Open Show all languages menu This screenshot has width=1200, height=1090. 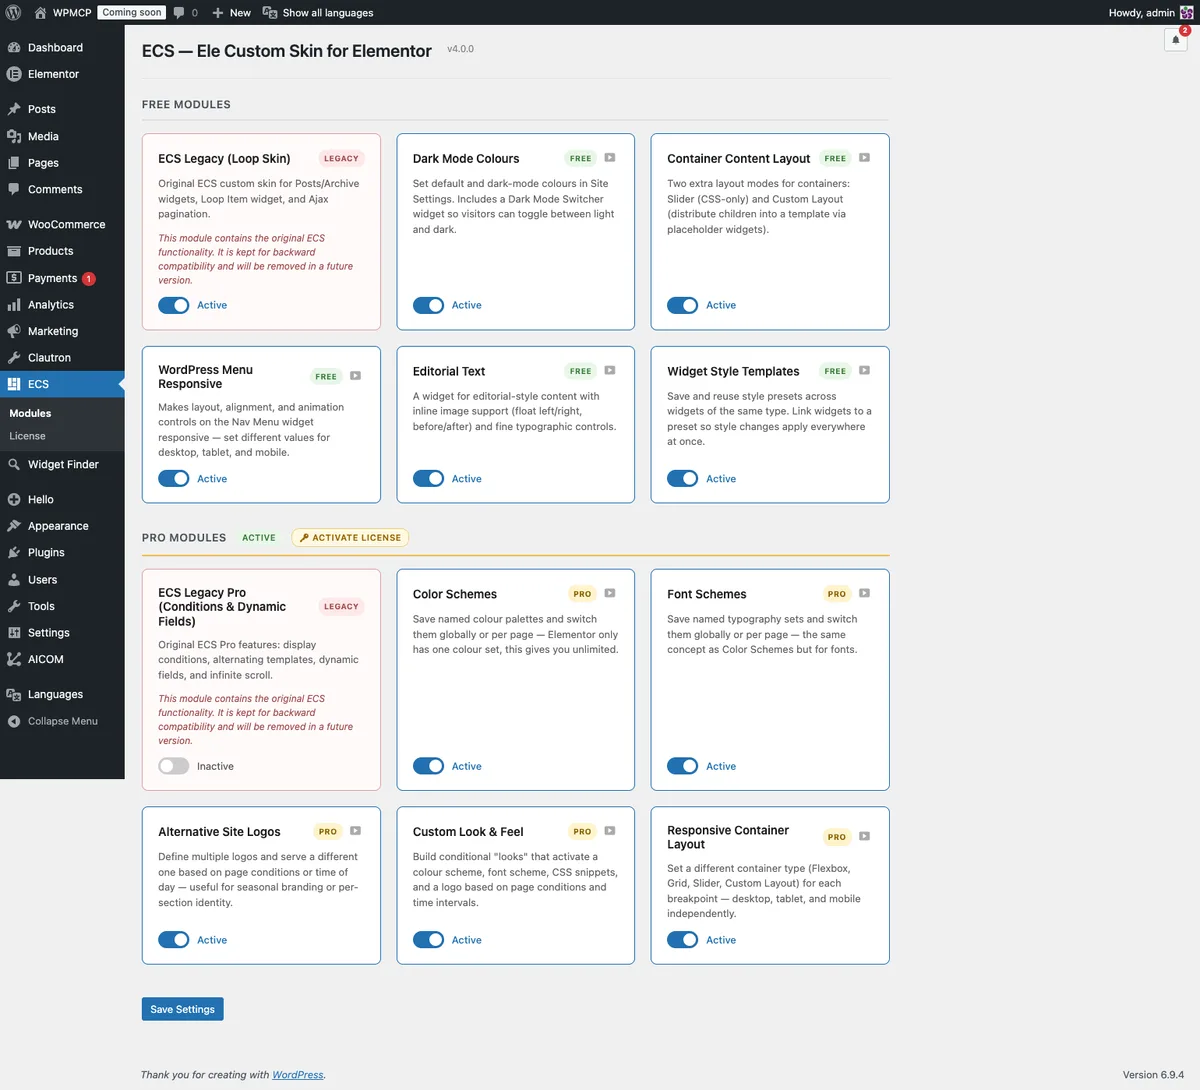click(318, 12)
